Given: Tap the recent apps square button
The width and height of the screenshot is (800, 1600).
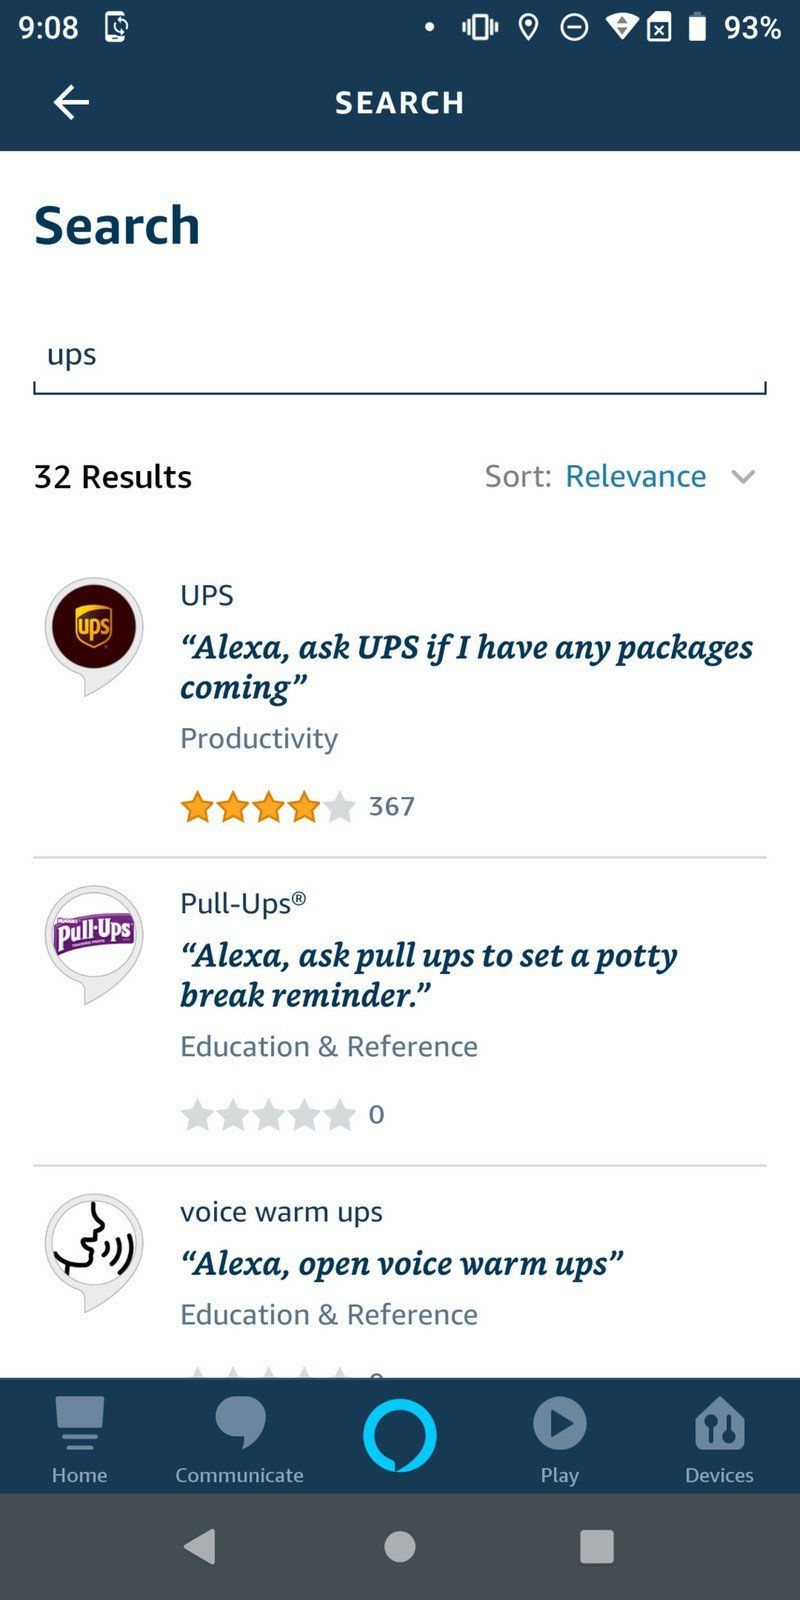Looking at the screenshot, I should click(597, 1546).
